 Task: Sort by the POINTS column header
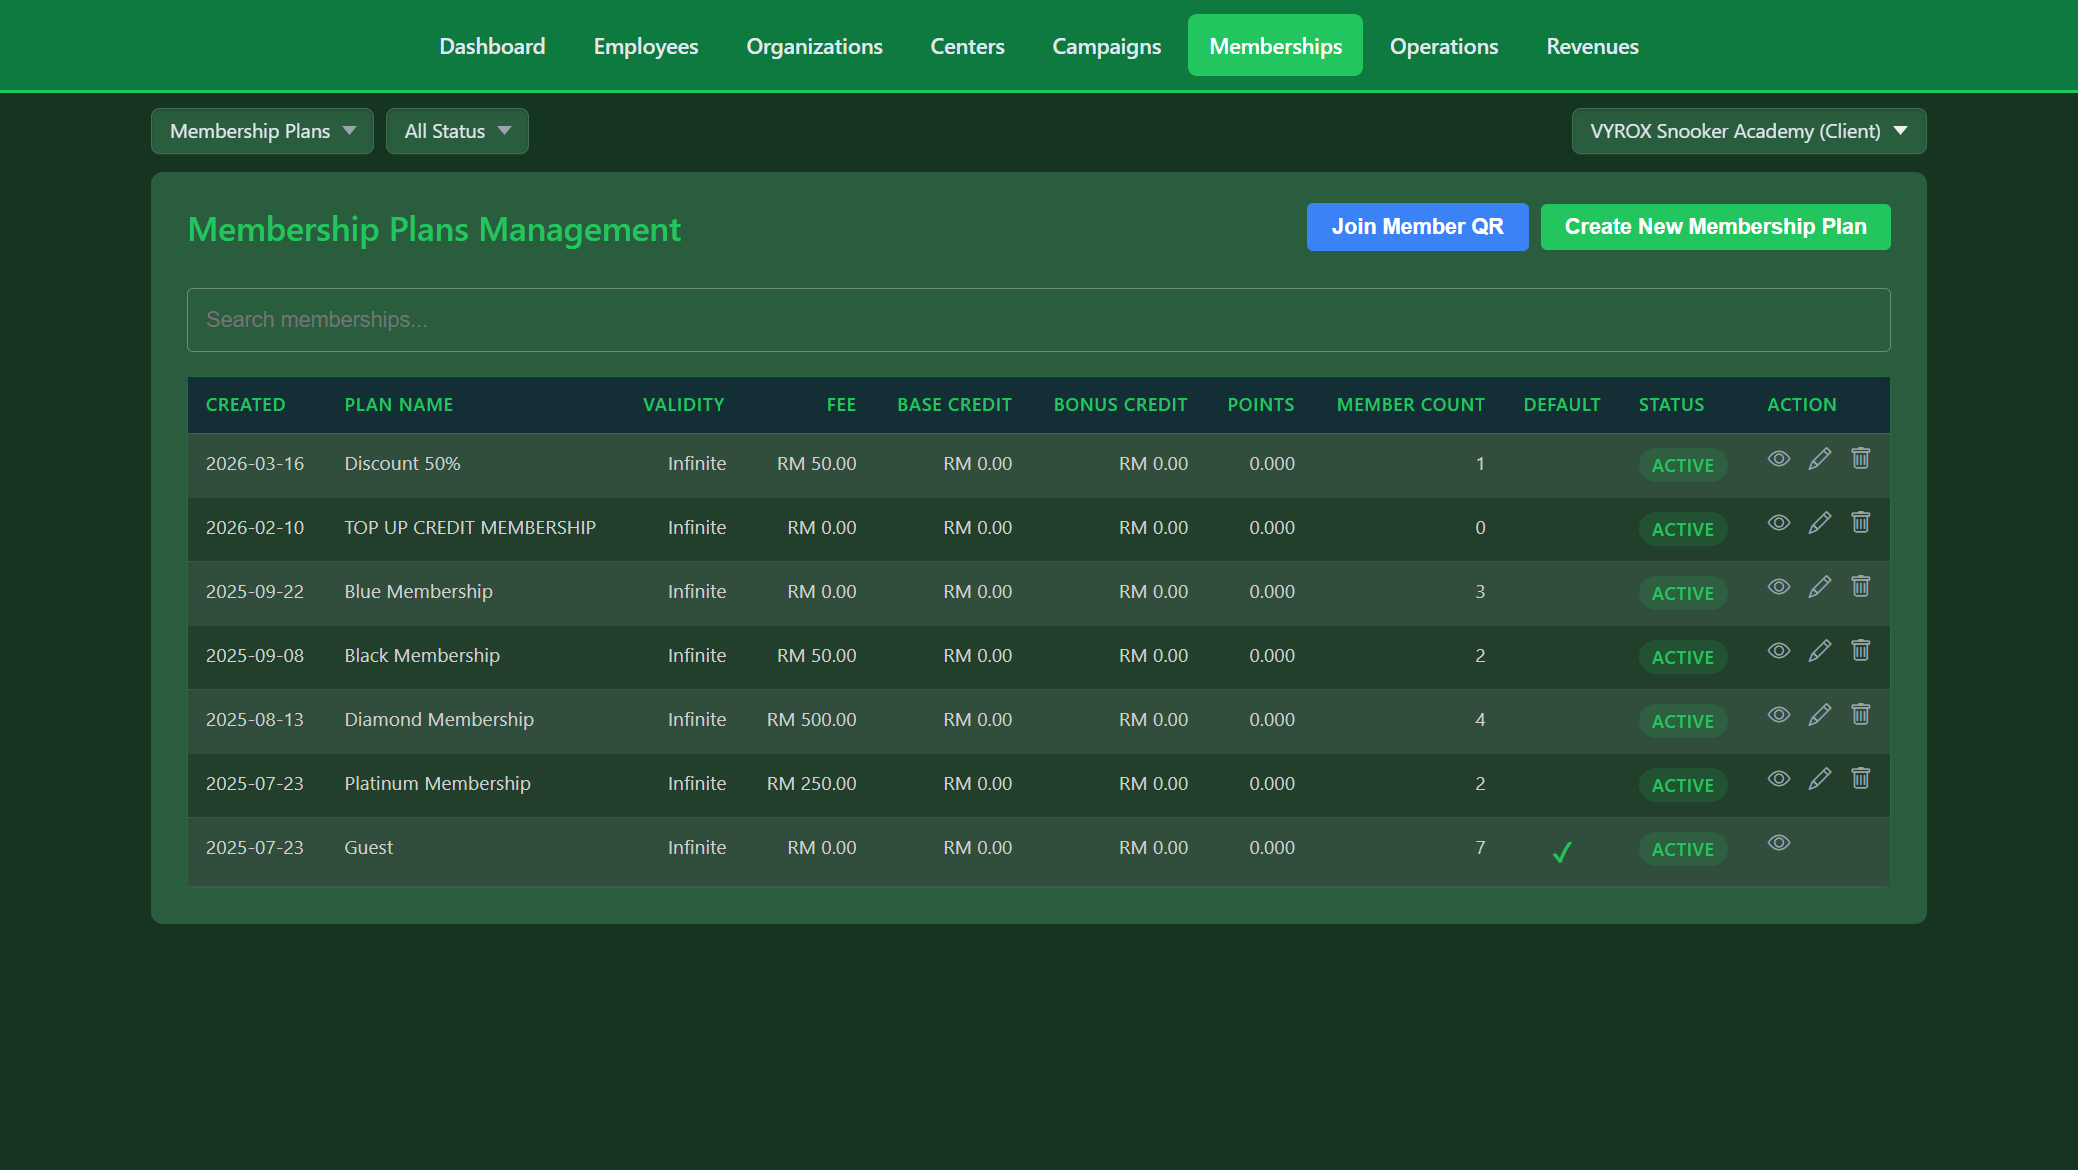point(1260,405)
